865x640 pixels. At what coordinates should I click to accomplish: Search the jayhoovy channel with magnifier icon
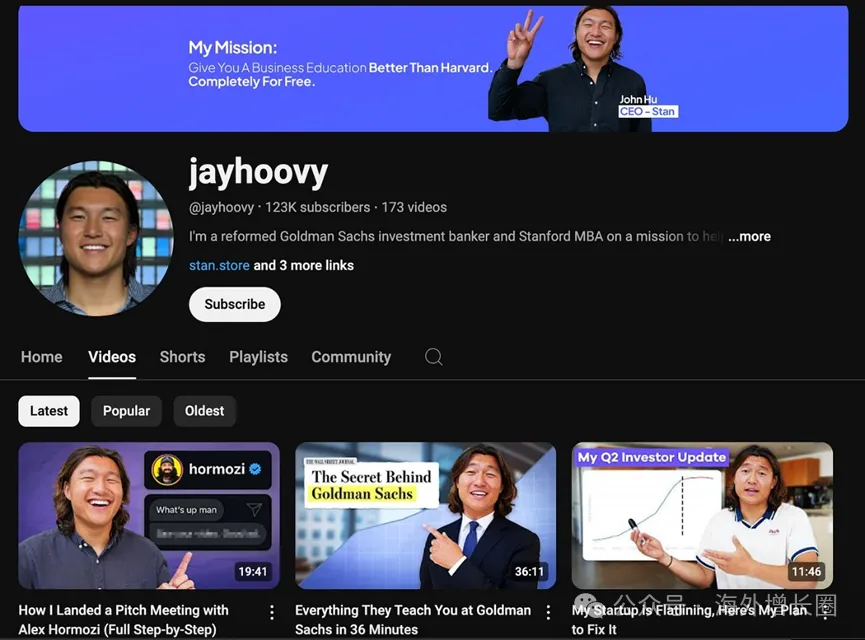coord(433,357)
